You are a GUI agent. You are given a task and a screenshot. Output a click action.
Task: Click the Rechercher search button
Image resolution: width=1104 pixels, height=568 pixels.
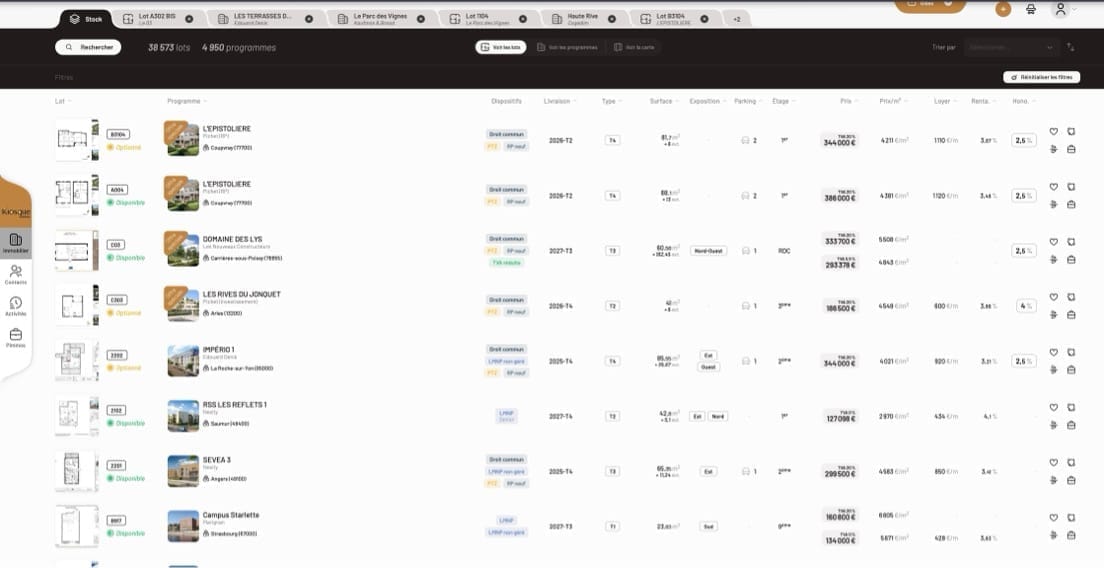(88, 47)
